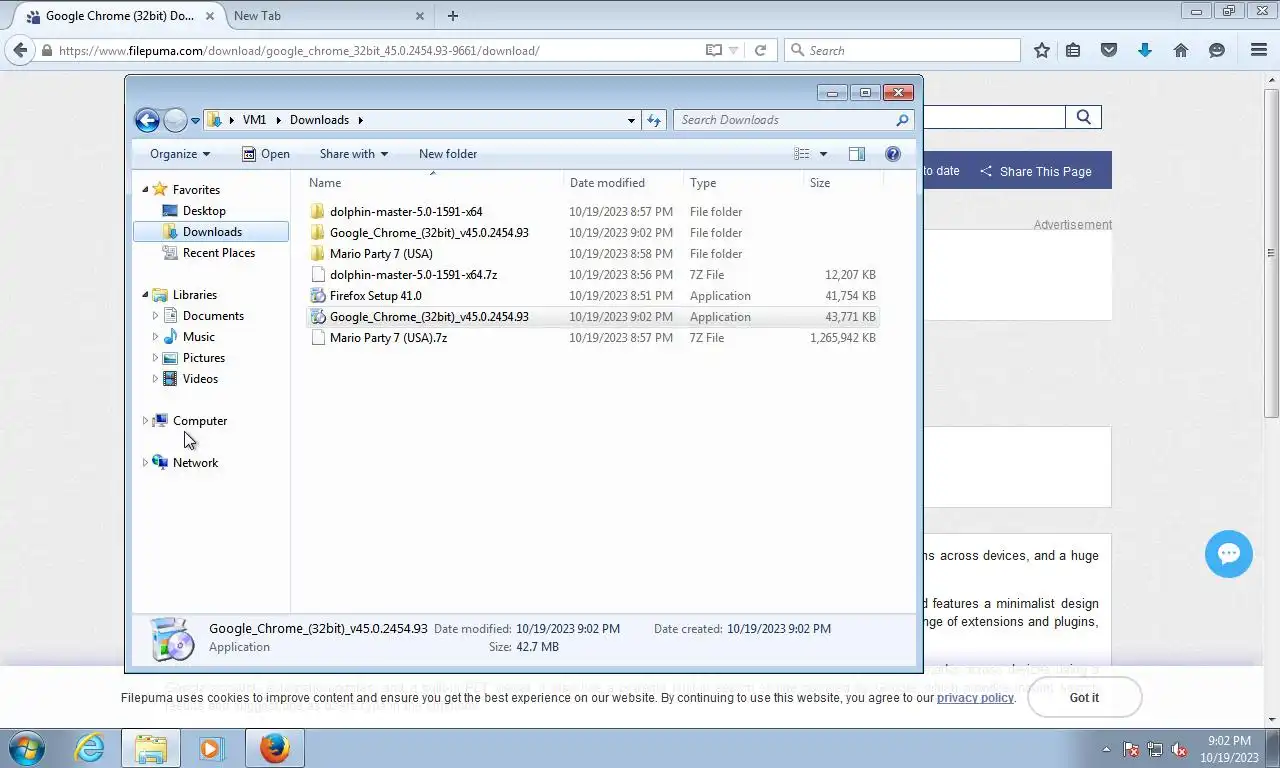Open the Organize menu

pos(180,154)
